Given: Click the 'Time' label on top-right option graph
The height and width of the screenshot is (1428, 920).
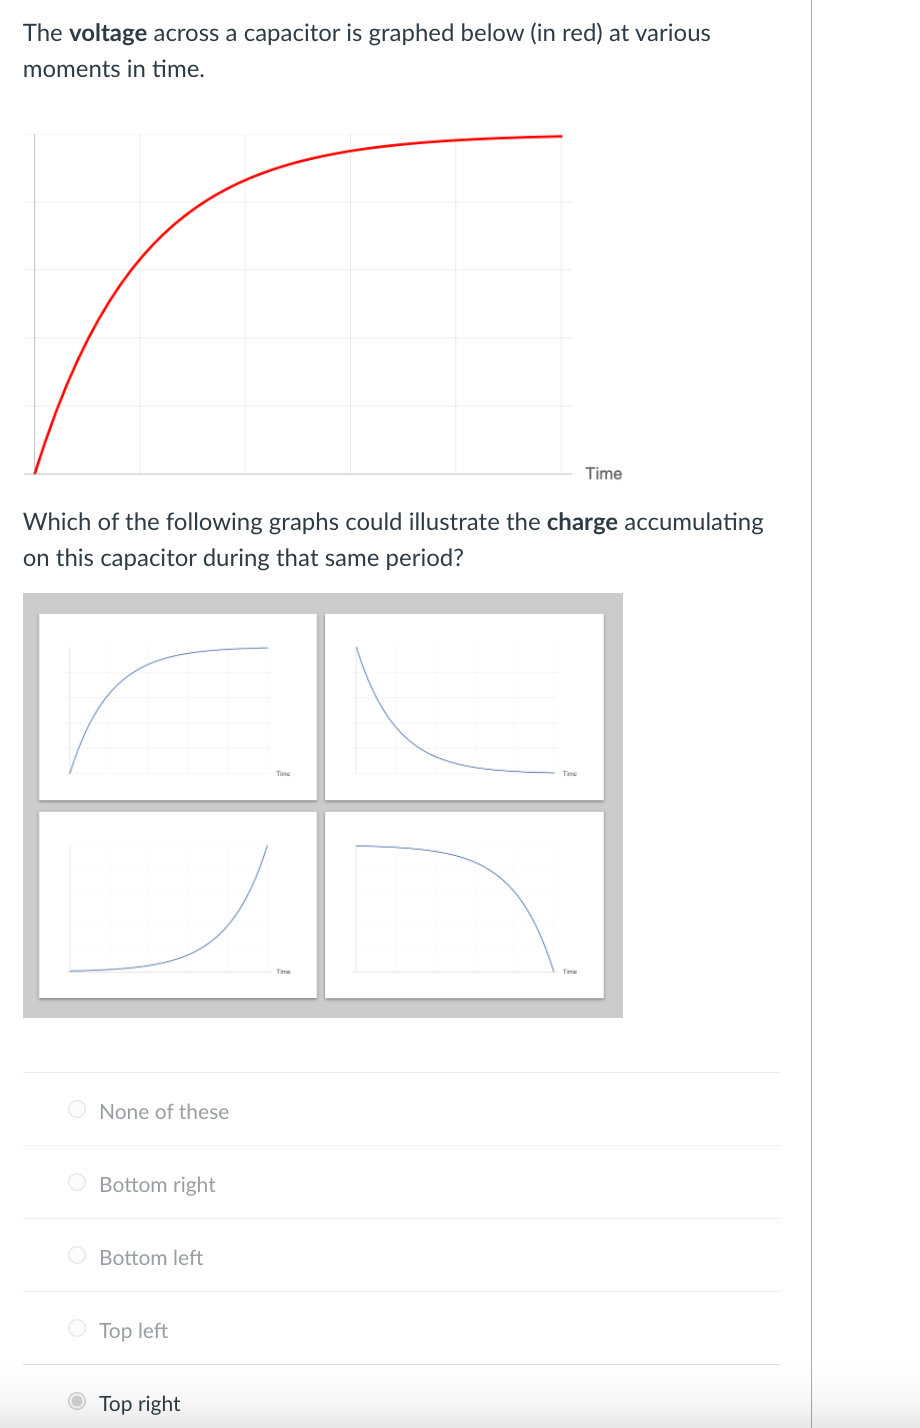Looking at the screenshot, I should (568, 772).
